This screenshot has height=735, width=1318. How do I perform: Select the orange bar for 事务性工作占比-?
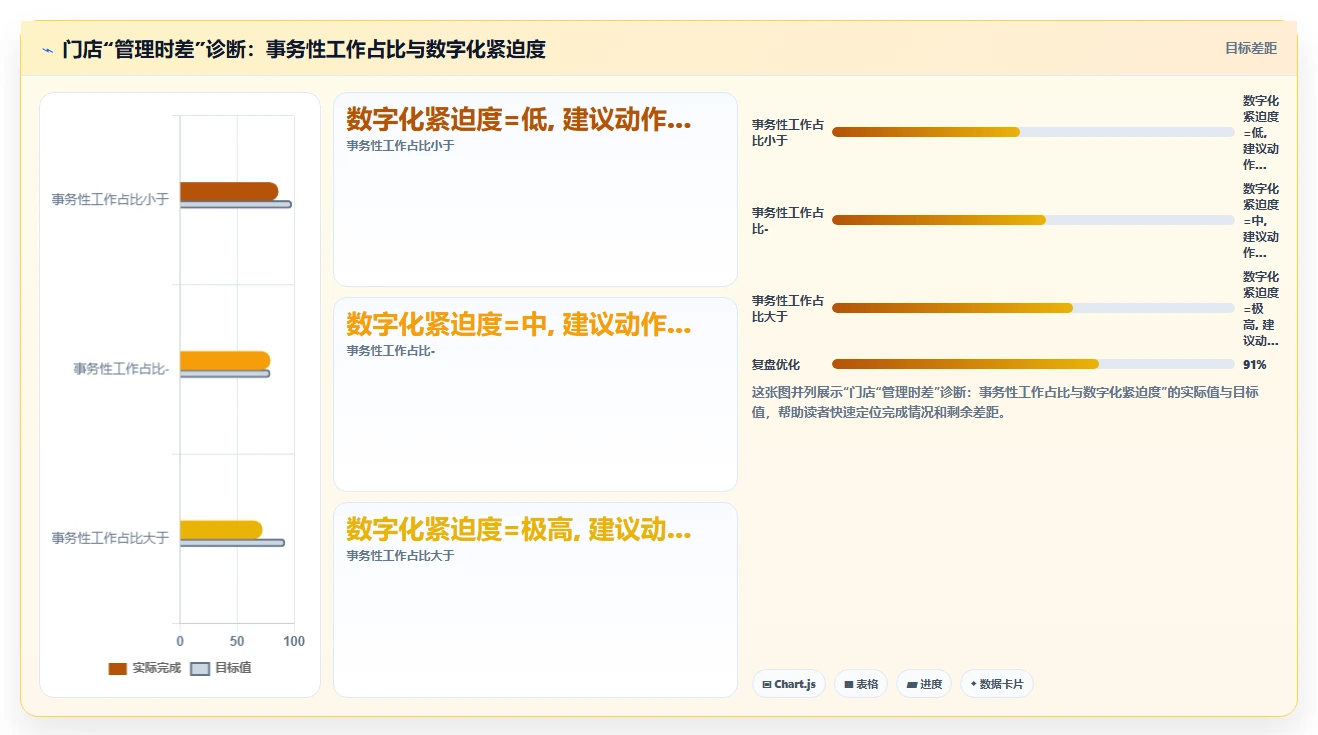(225, 360)
